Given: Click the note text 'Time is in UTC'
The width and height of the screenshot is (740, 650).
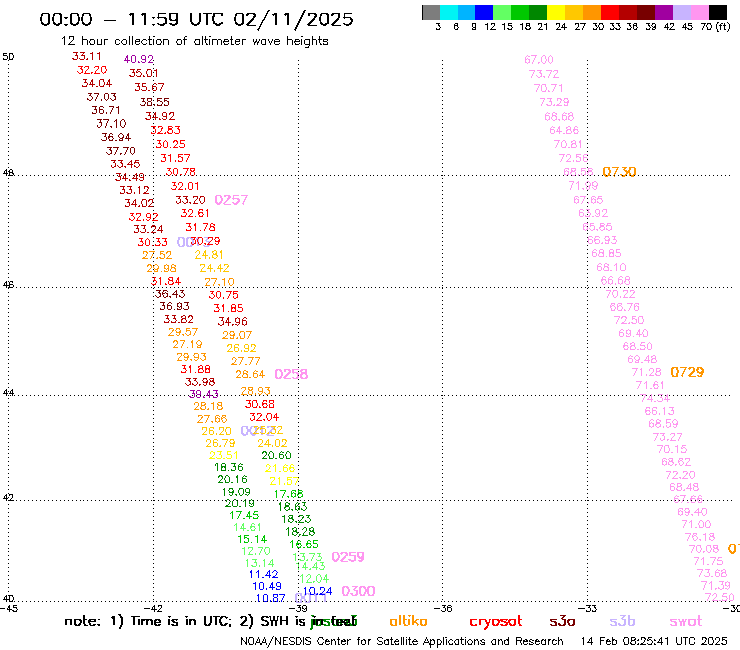Looking at the screenshot, I should (181, 621).
